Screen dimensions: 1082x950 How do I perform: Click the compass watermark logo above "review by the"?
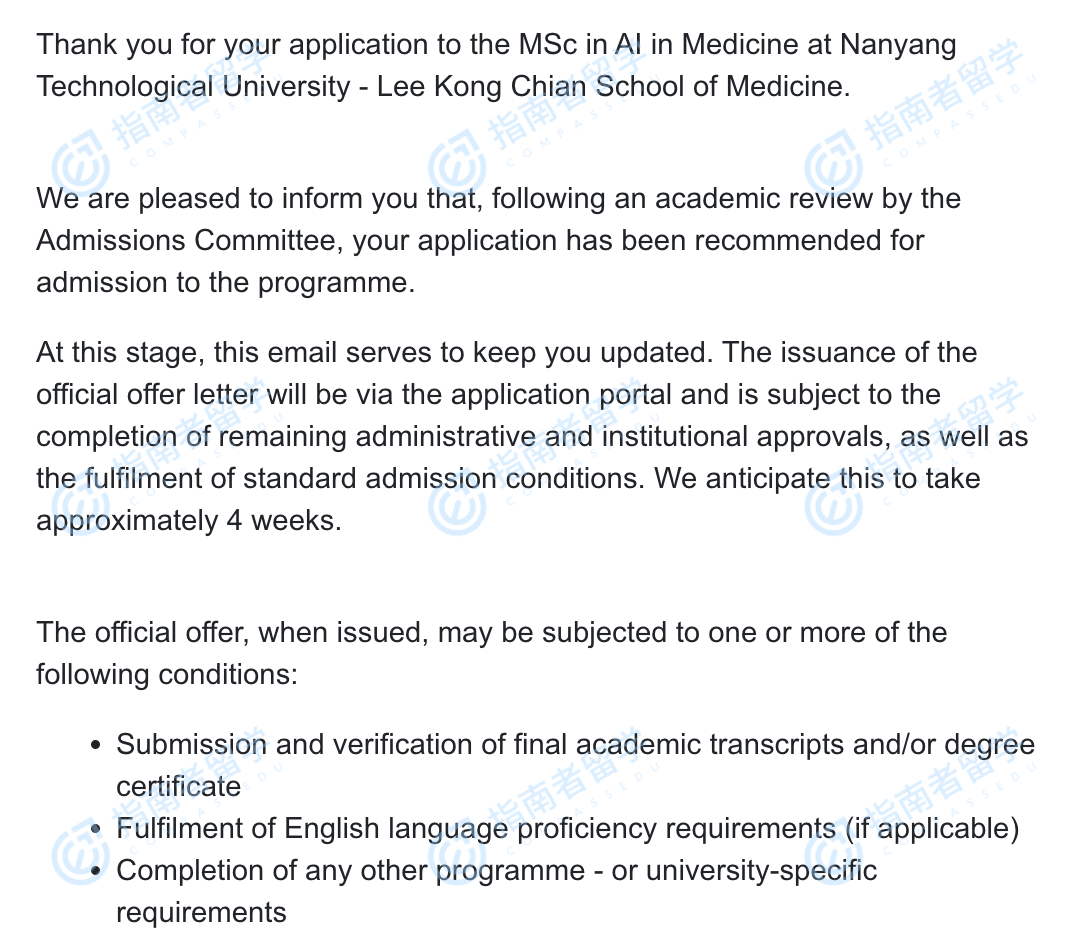(833, 162)
